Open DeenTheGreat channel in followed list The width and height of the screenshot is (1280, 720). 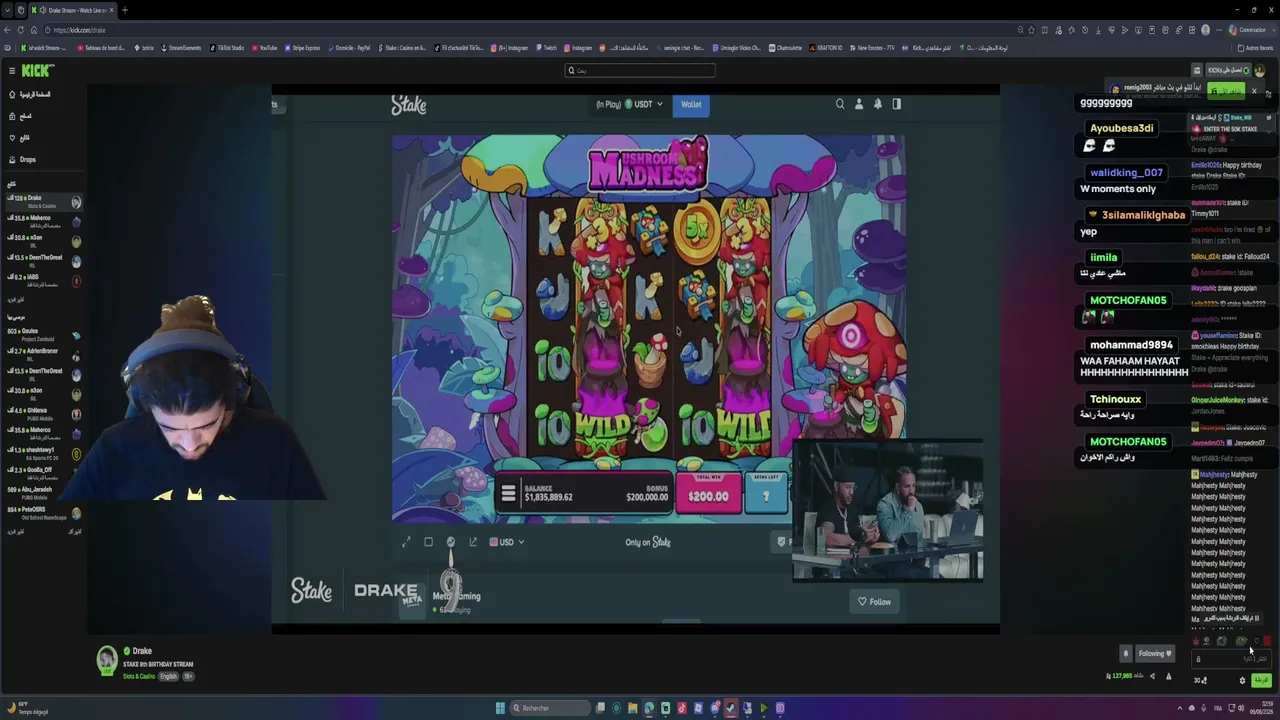click(44, 261)
